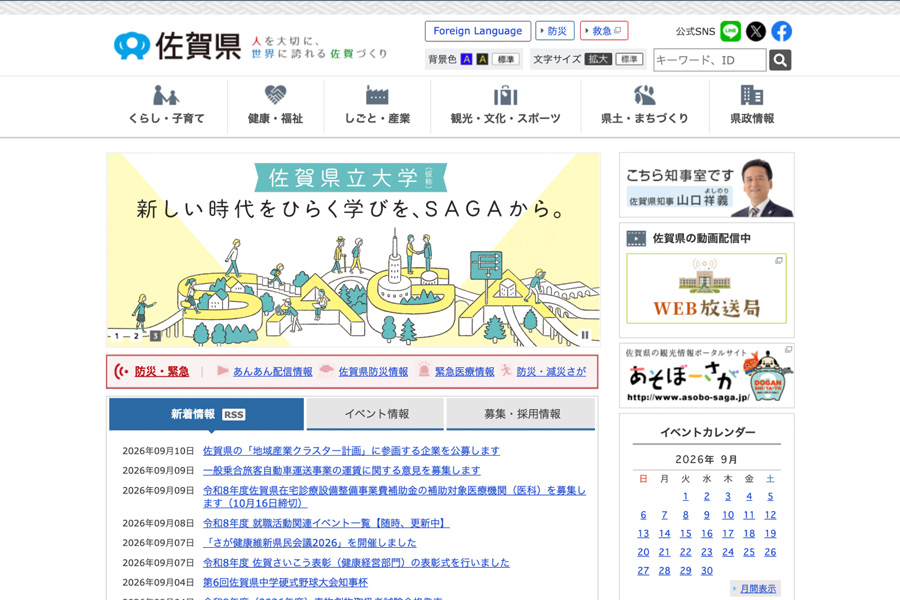Set text size to 拡大
The image size is (900, 600).
(x=598, y=59)
